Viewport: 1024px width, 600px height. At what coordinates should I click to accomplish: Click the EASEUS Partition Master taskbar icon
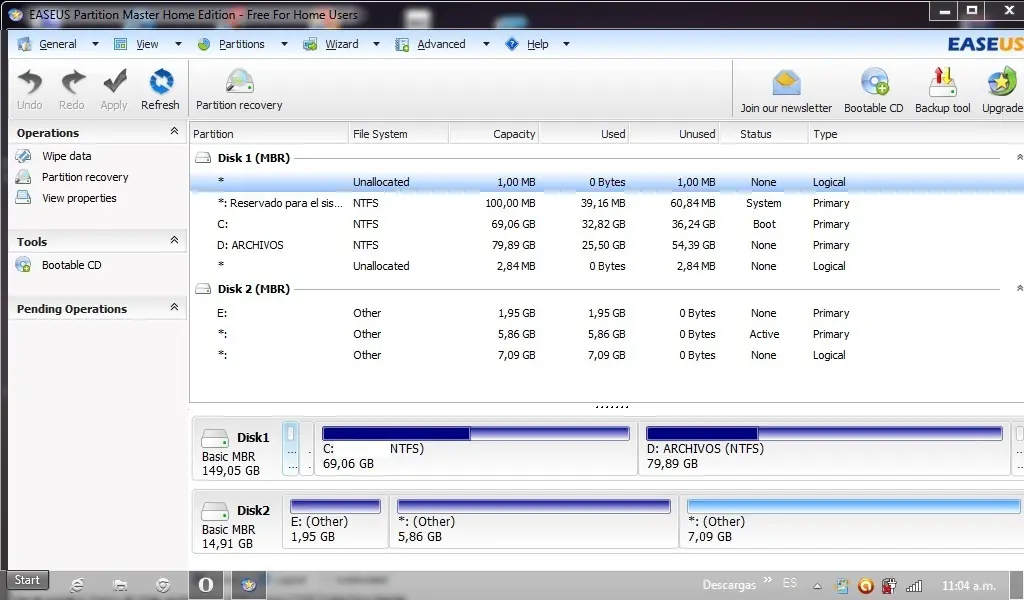(248, 585)
